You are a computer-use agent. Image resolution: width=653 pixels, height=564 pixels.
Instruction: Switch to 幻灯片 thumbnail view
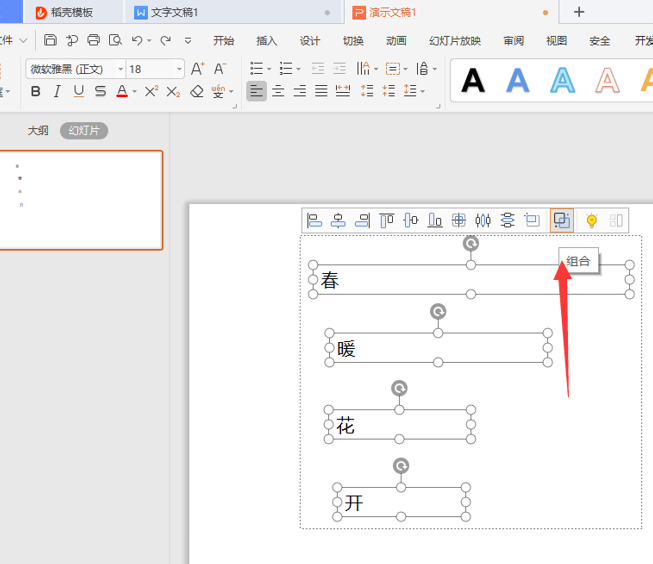84,131
